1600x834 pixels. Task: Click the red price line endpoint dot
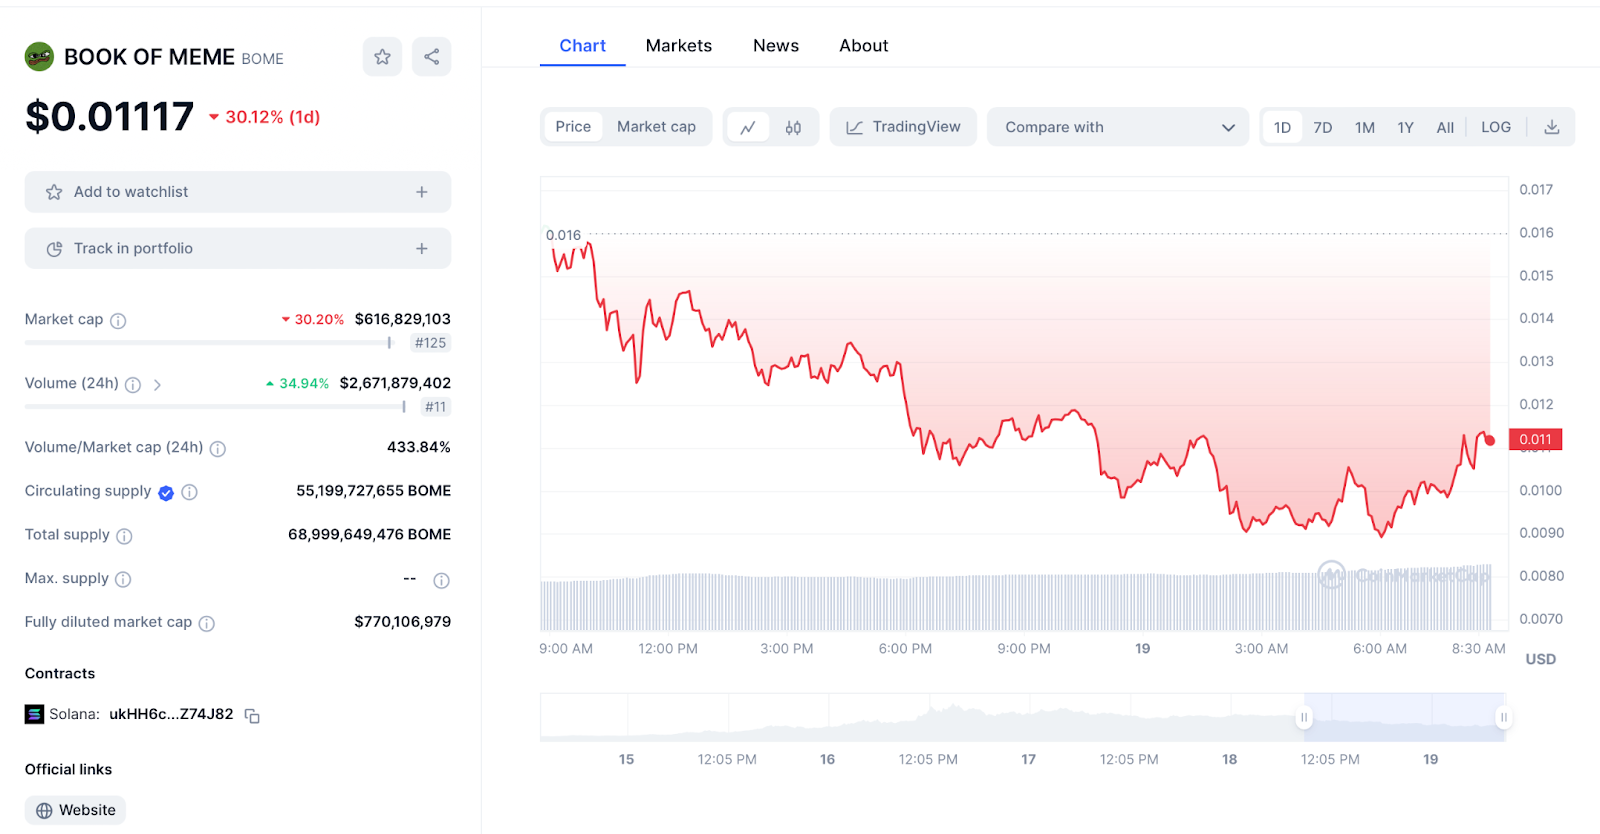(x=1490, y=440)
